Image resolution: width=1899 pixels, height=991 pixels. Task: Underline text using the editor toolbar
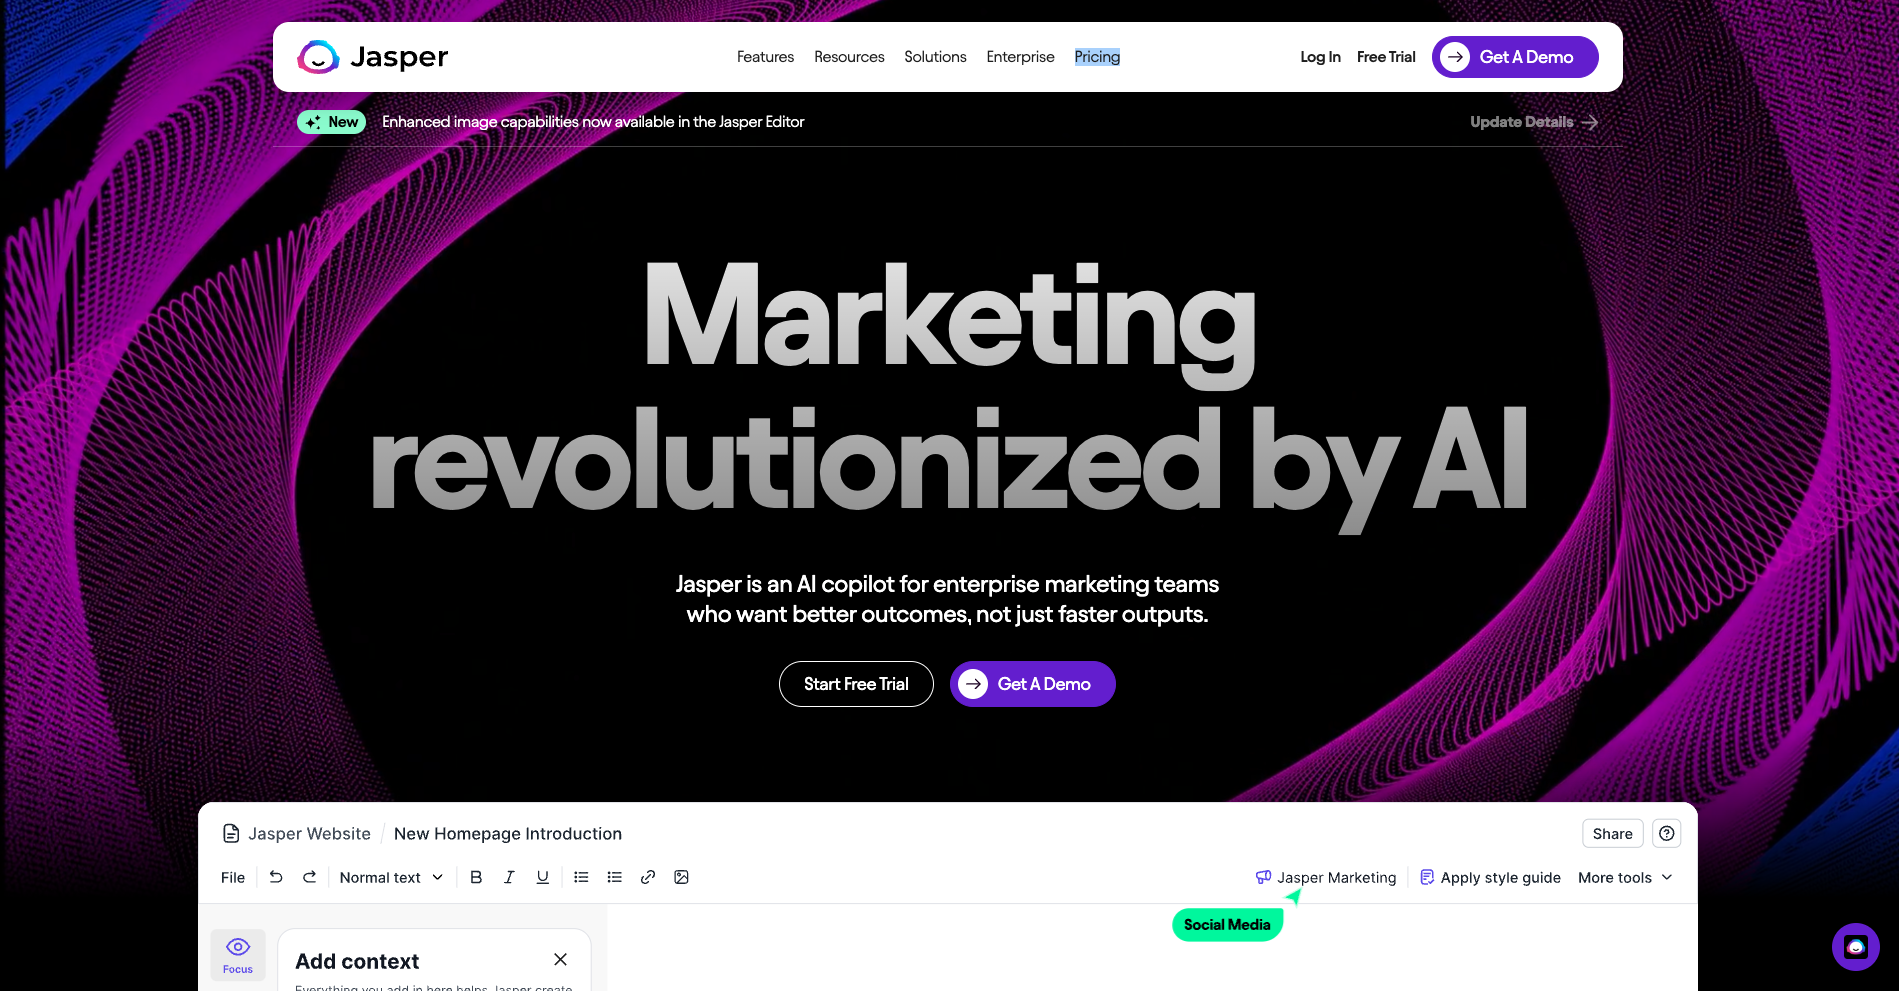(x=542, y=877)
